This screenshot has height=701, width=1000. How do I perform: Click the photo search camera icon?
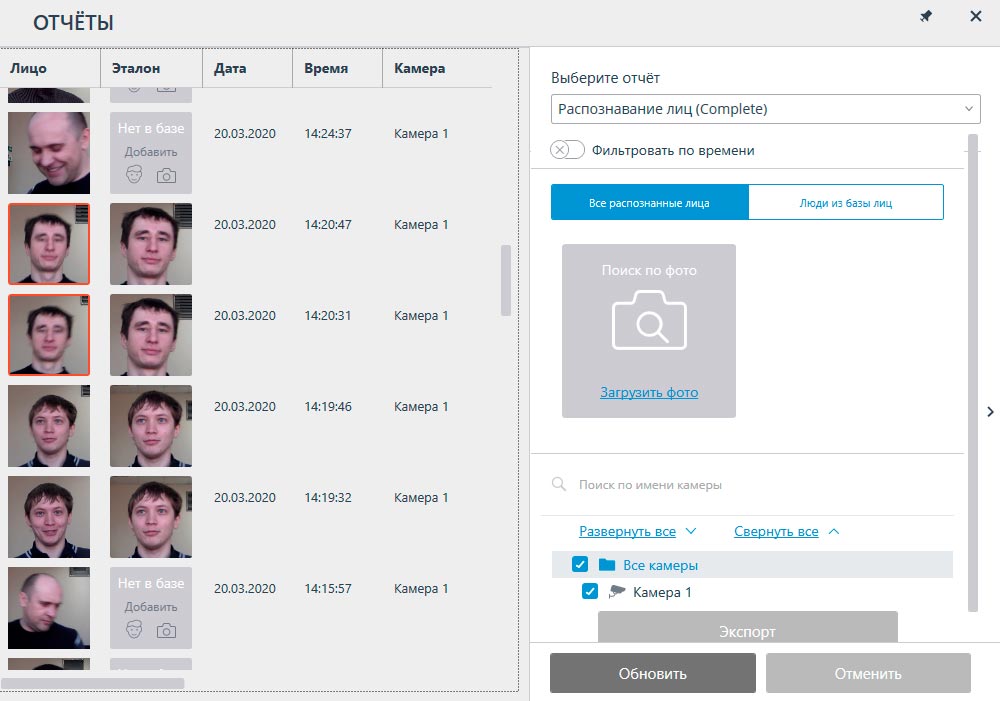tap(649, 320)
